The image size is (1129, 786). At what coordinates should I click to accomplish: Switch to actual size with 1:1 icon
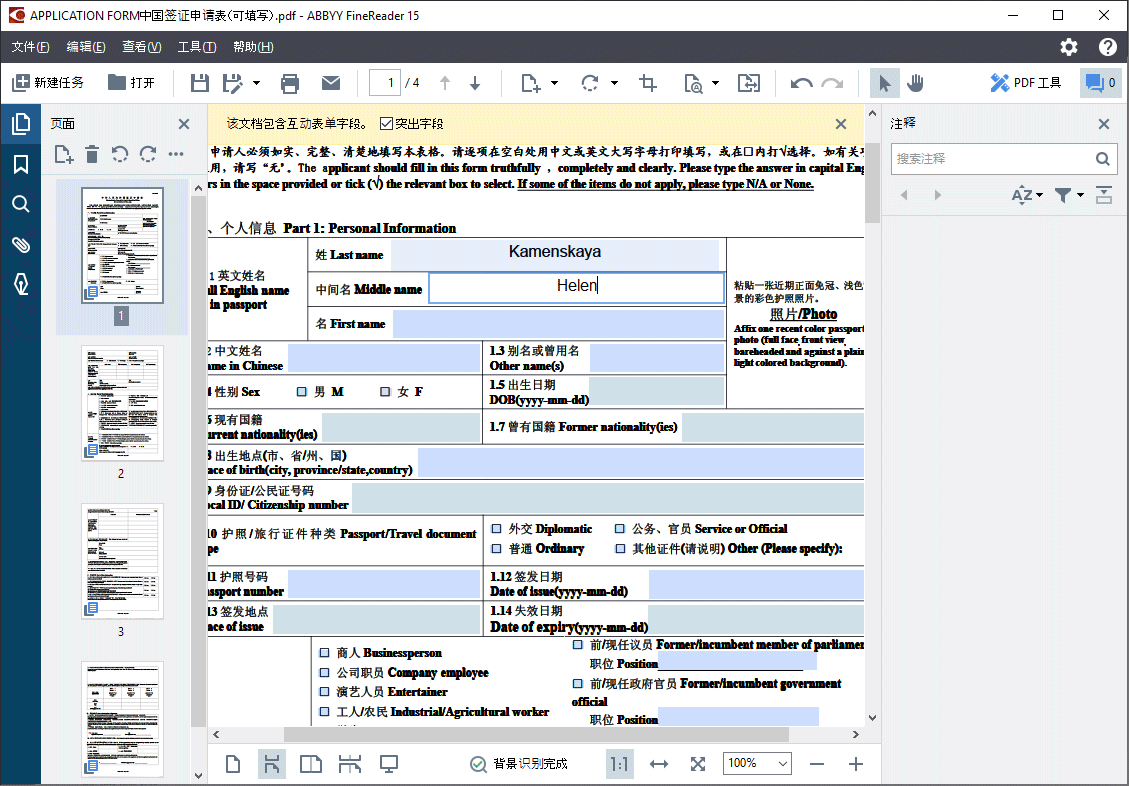pos(619,763)
